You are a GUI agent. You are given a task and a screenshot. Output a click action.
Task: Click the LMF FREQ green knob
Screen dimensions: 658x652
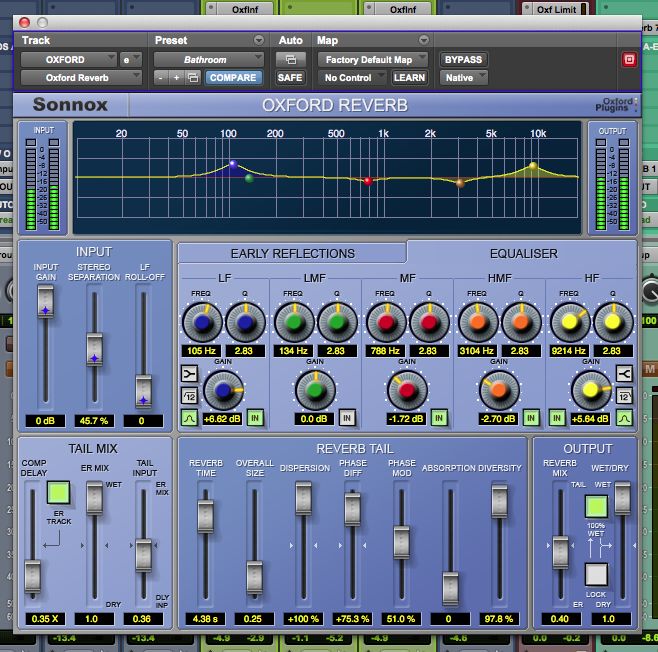[x=294, y=323]
